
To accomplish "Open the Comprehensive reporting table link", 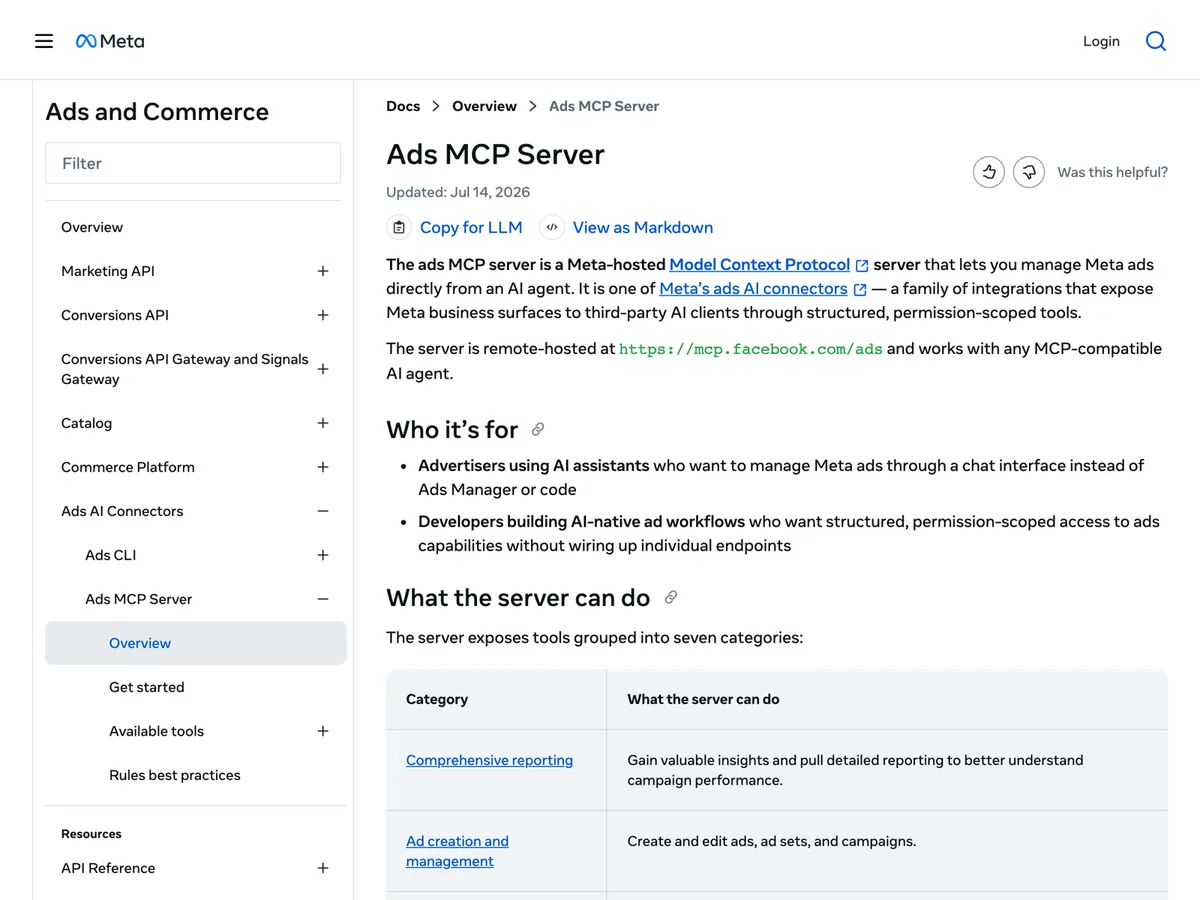I will (489, 760).
